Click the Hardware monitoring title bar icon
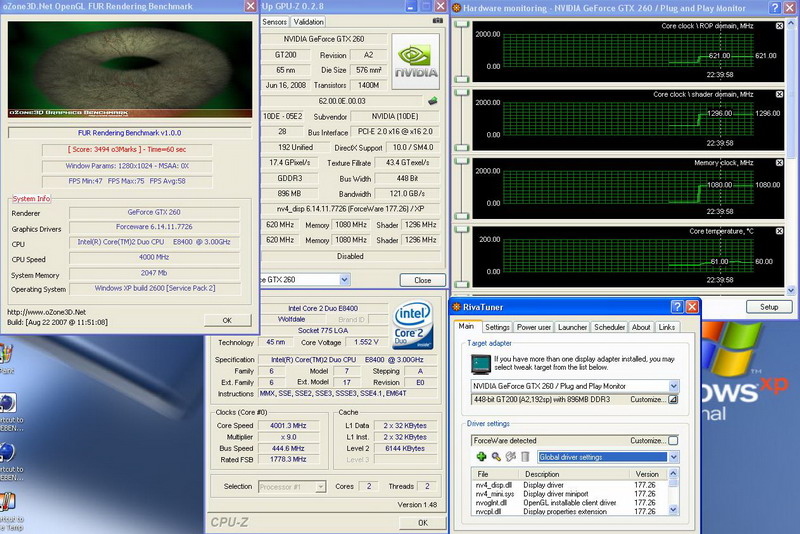Screen dimensions: 800x534 coord(457,8)
